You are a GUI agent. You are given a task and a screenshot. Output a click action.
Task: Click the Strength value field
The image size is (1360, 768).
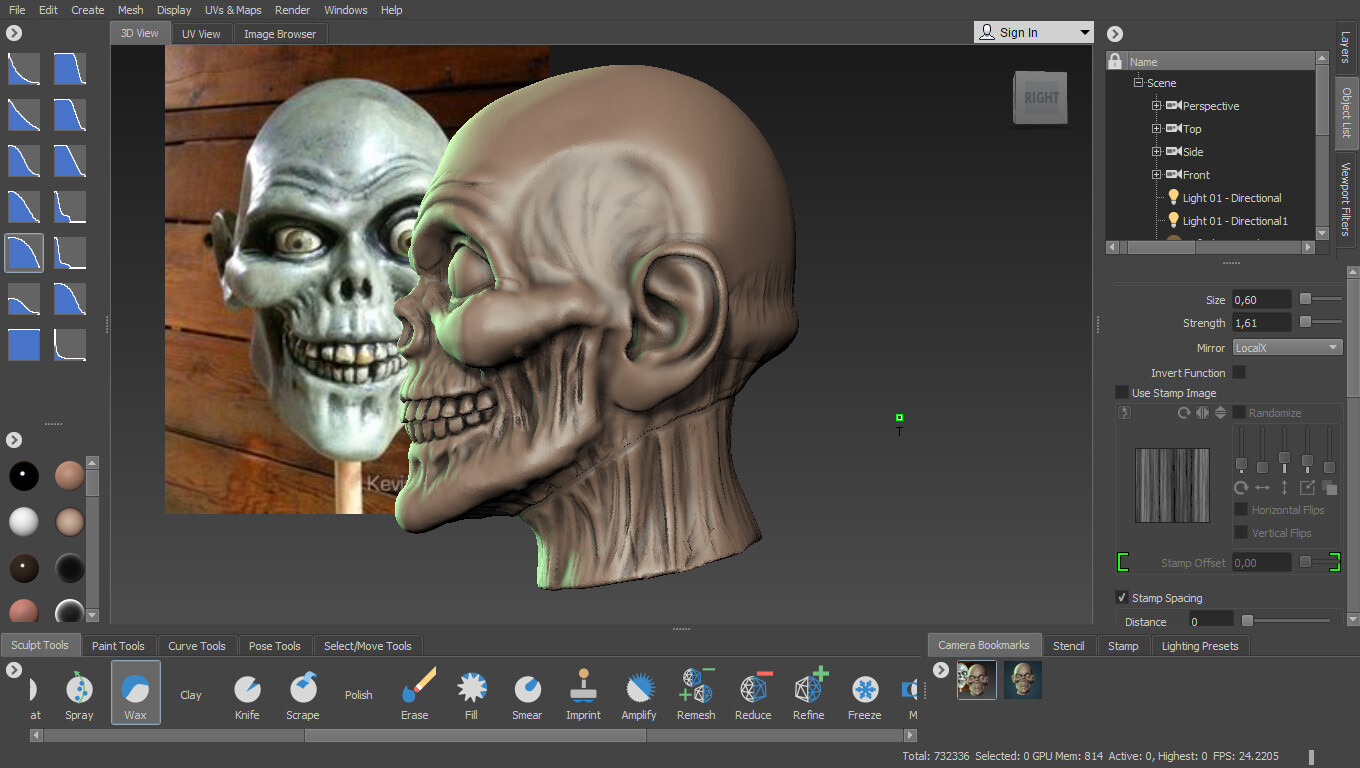(1261, 323)
